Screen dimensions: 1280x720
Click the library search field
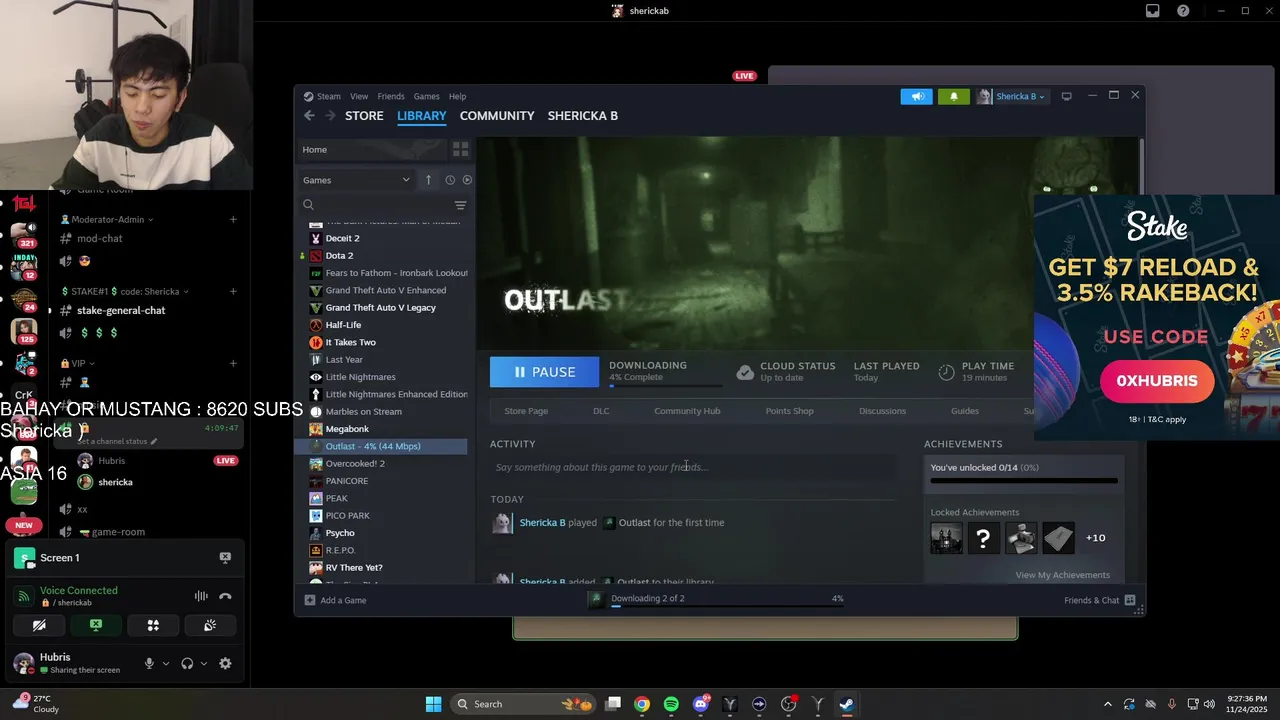tap(375, 205)
